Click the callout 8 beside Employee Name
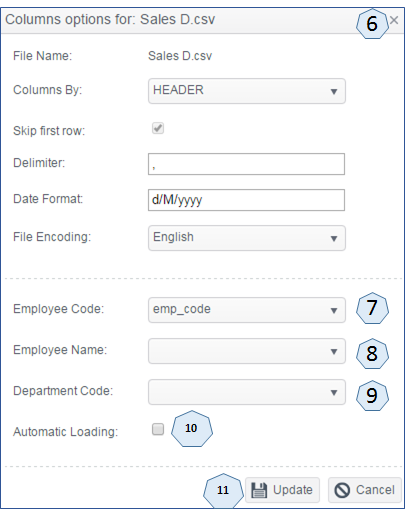405x509 pixels. click(372, 354)
